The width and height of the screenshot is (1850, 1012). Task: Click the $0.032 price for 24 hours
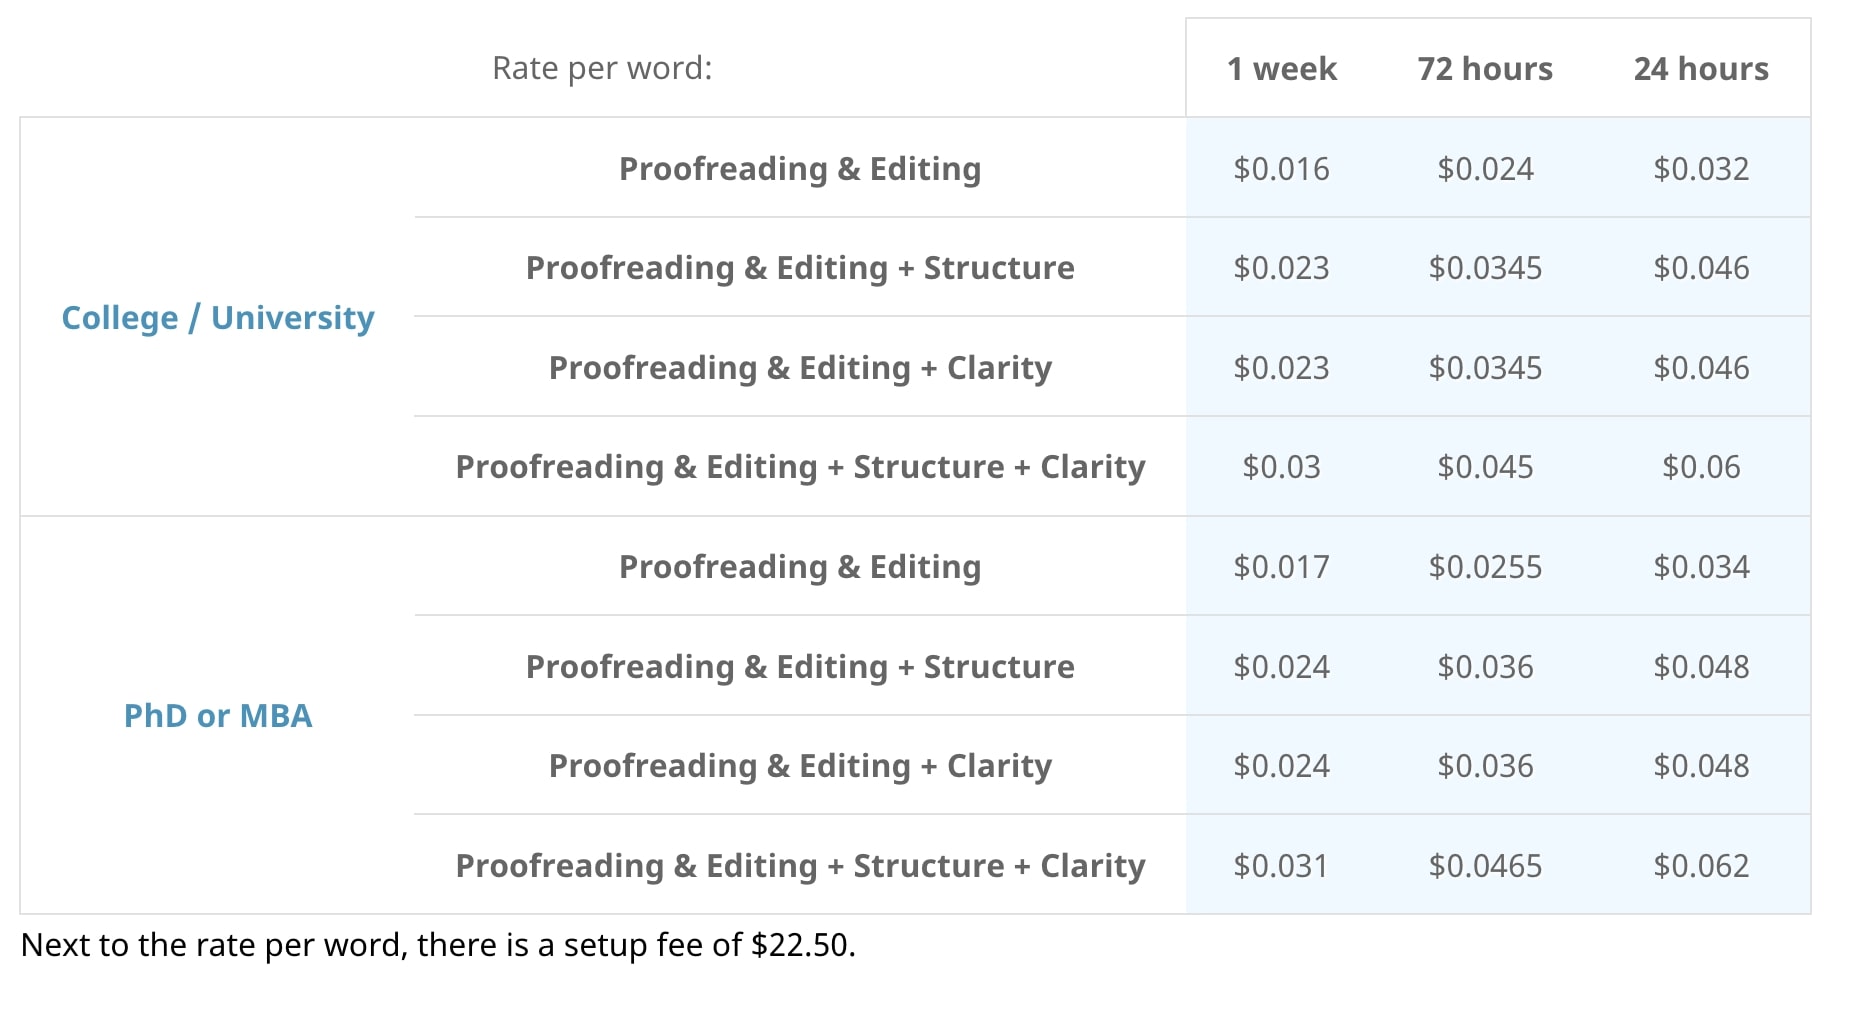(1700, 169)
